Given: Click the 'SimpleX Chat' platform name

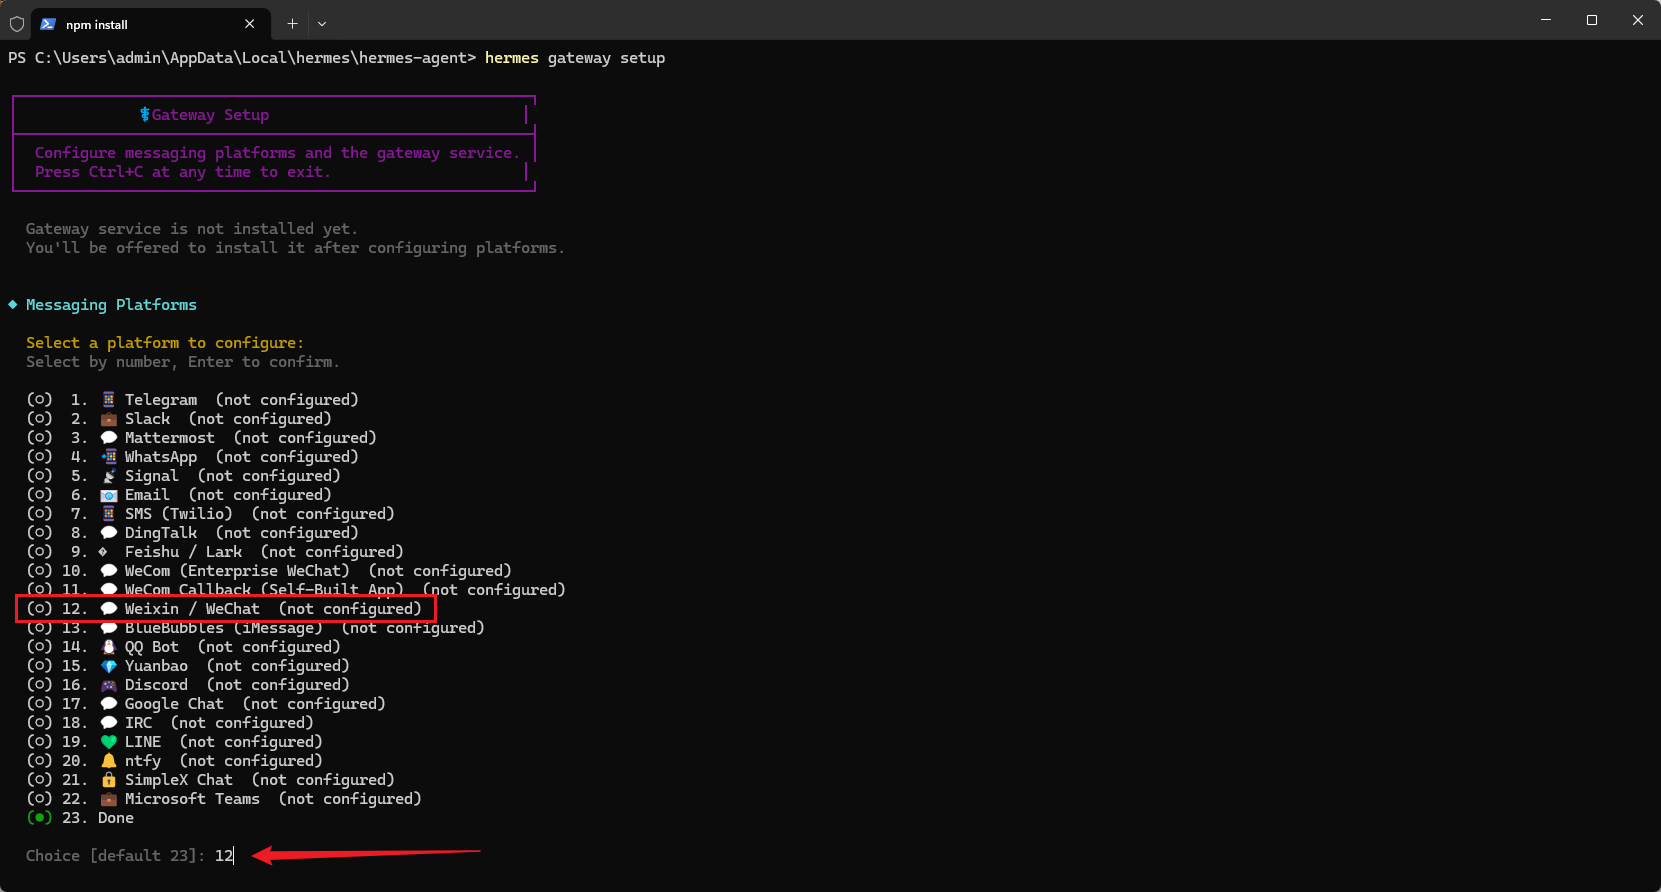Looking at the screenshot, I should (x=179, y=780).
